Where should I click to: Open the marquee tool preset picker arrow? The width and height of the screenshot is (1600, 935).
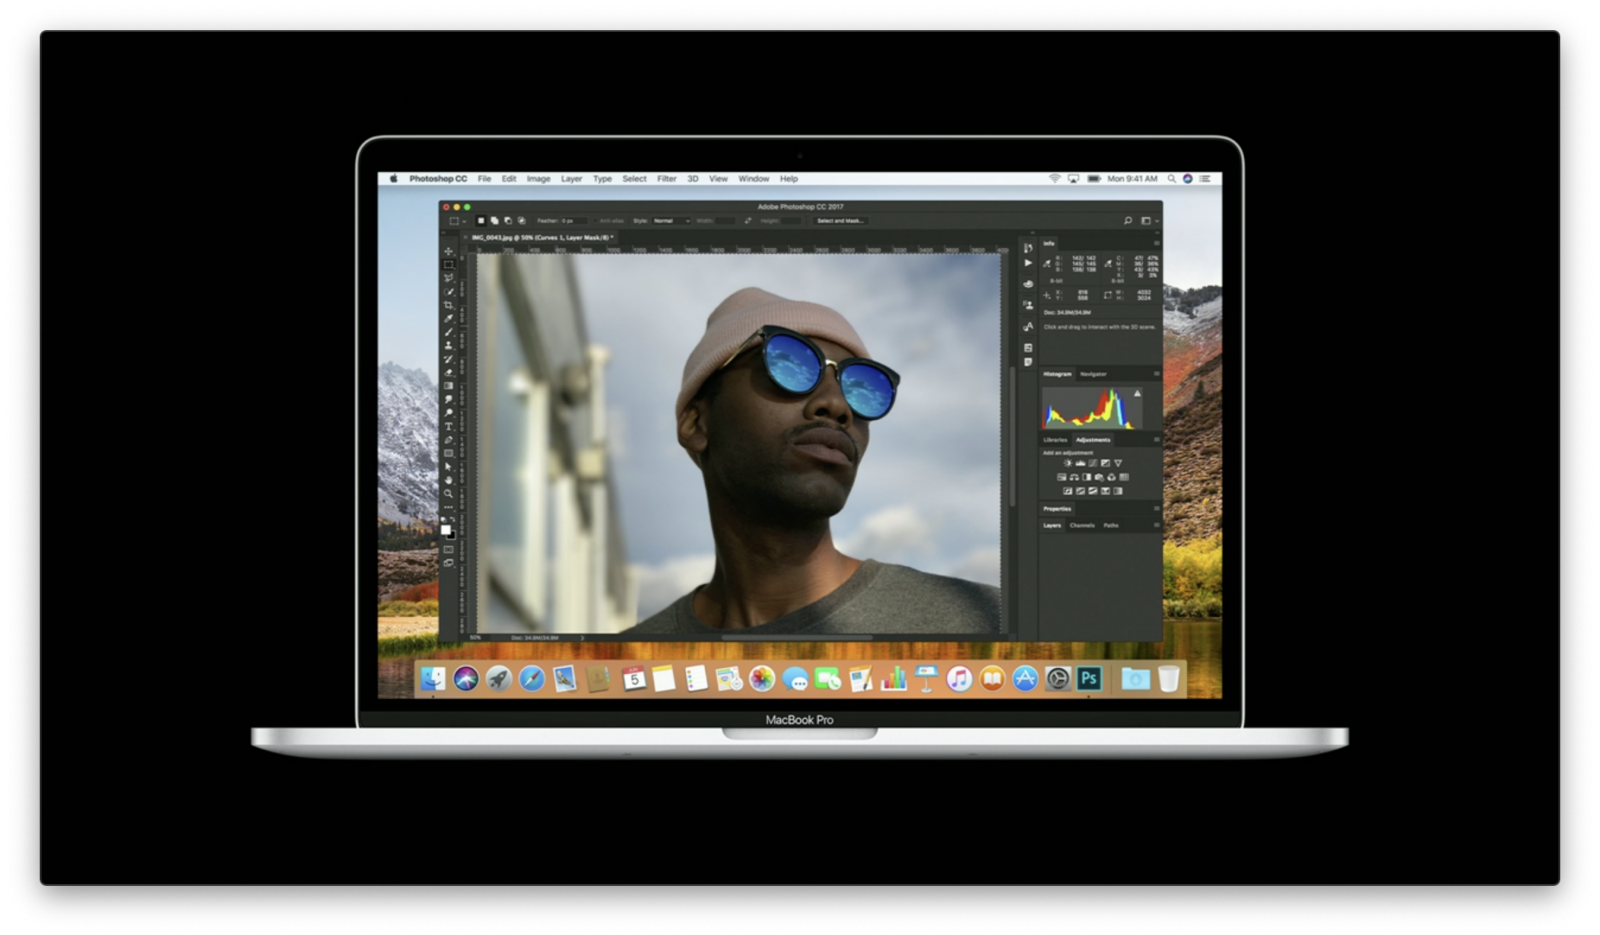pyautogui.click(x=464, y=221)
